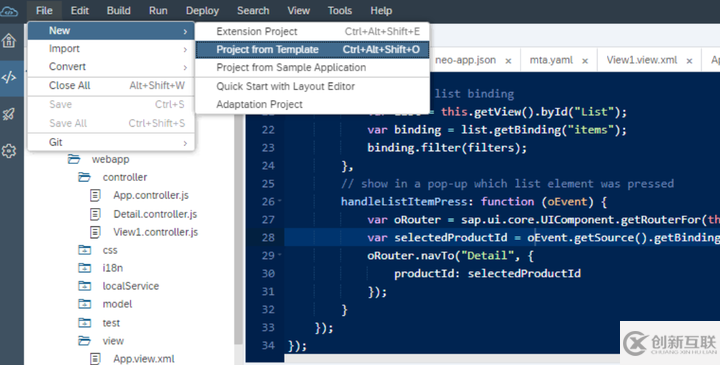The image size is (720, 365).
Task: Expand the Convert submenu arrow
Action: coord(185,67)
